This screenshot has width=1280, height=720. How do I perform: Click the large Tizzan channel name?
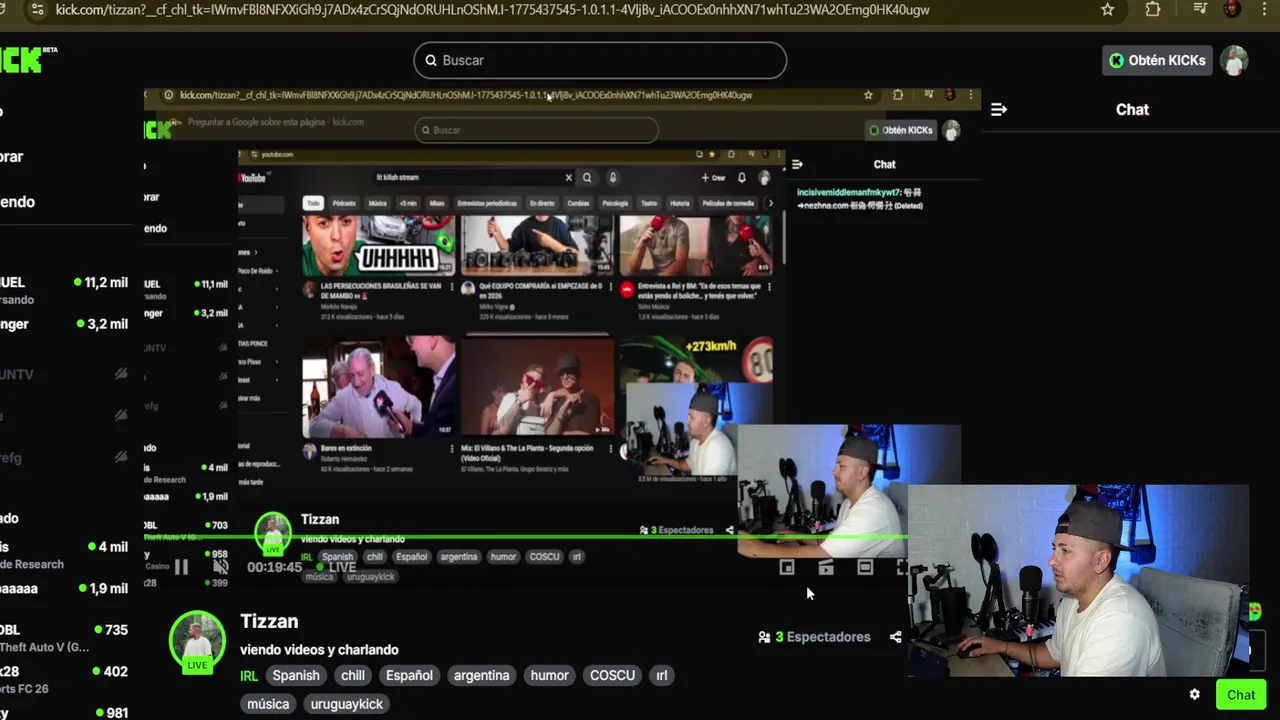coord(269,621)
